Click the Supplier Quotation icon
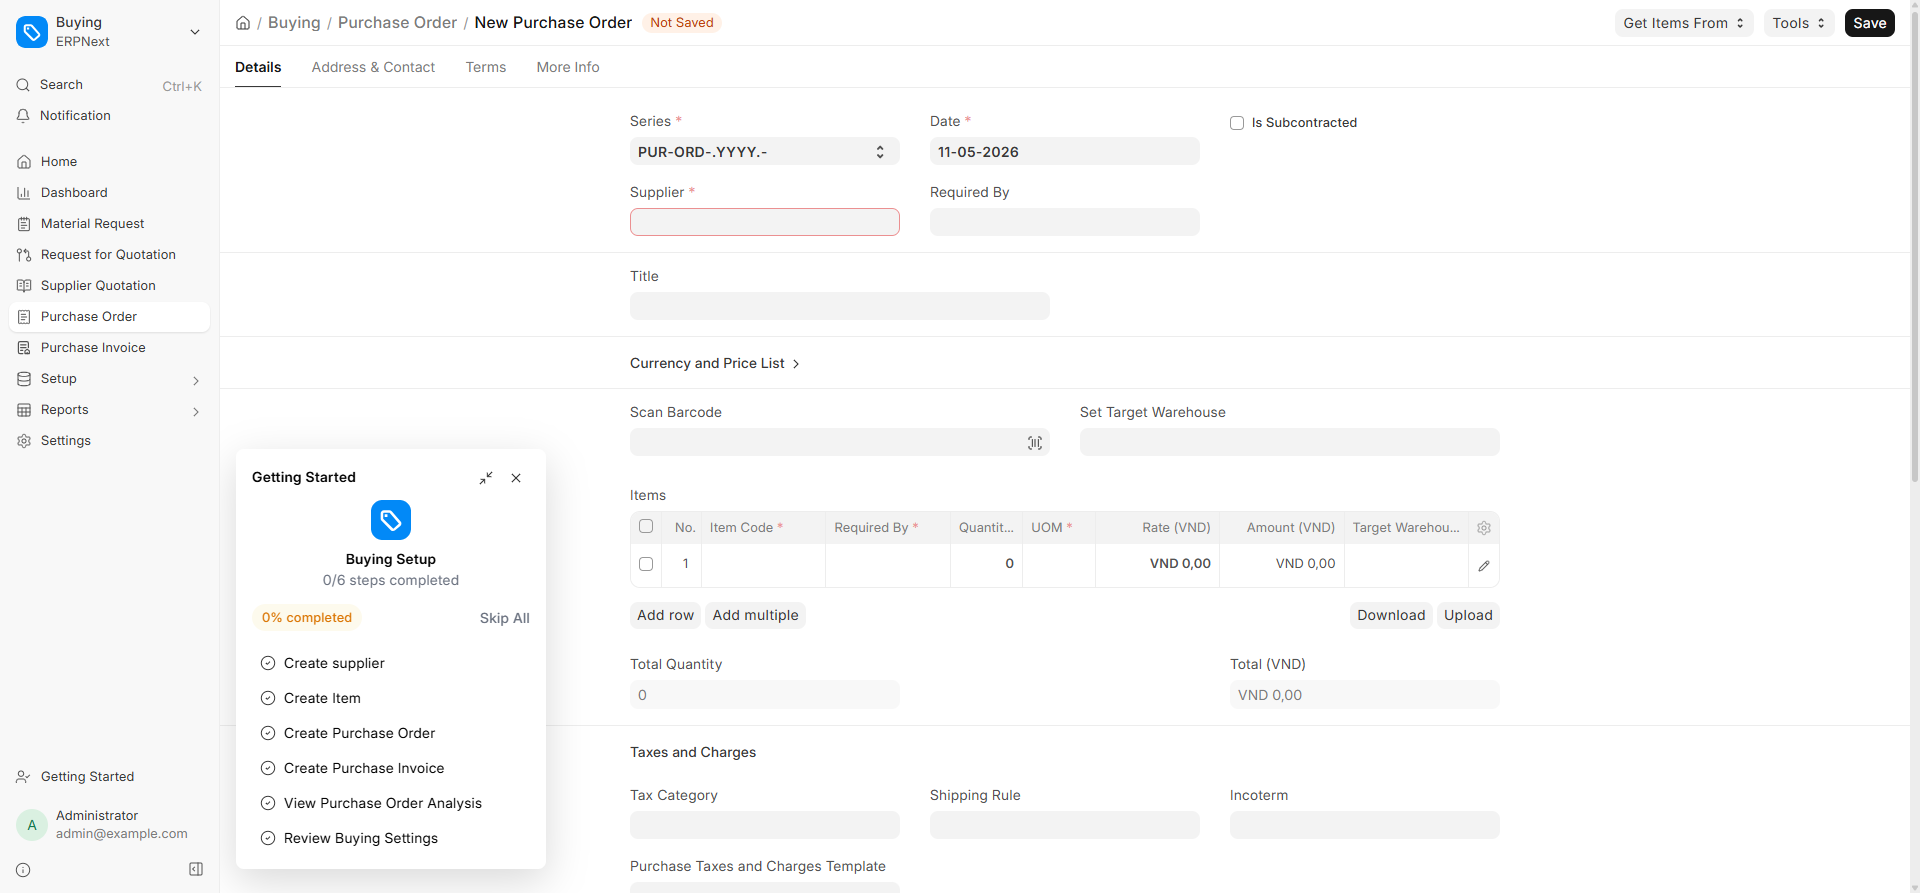This screenshot has height=893, width=1920. (x=24, y=286)
